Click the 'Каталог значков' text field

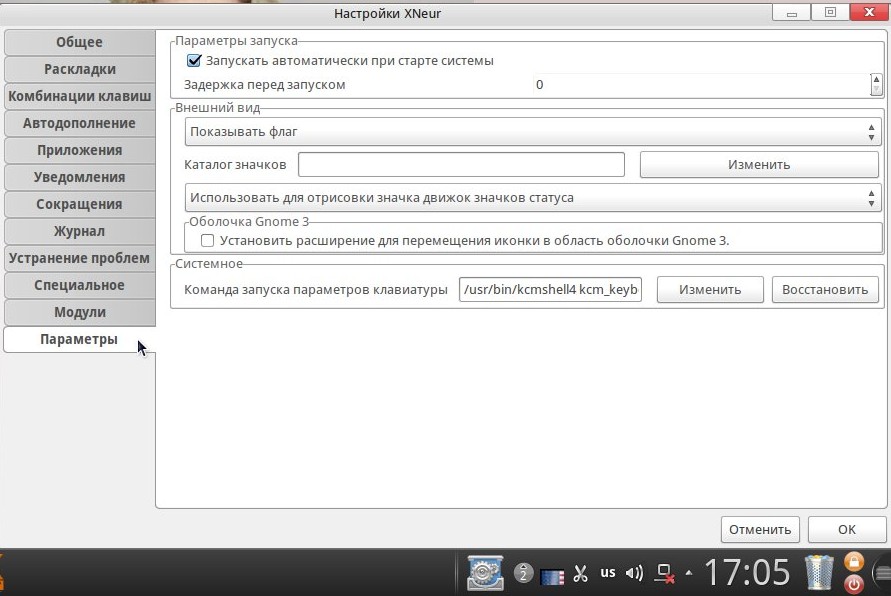click(461, 165)
